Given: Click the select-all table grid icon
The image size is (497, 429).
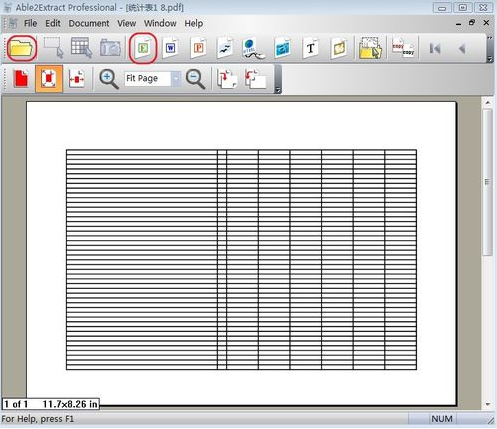Looking at the screenshot, I should pos(81,48).
